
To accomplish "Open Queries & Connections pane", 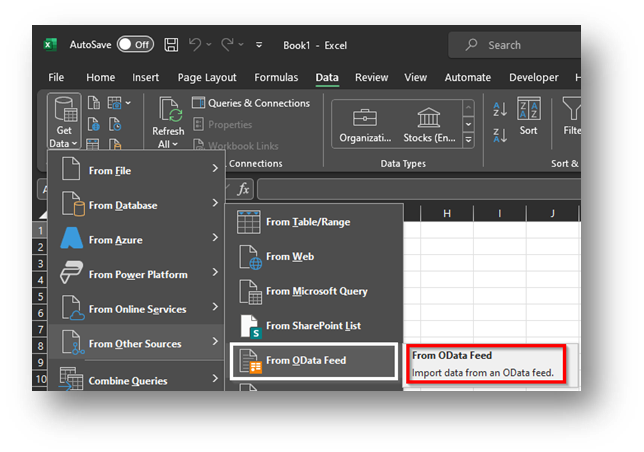I will point(251,103).
